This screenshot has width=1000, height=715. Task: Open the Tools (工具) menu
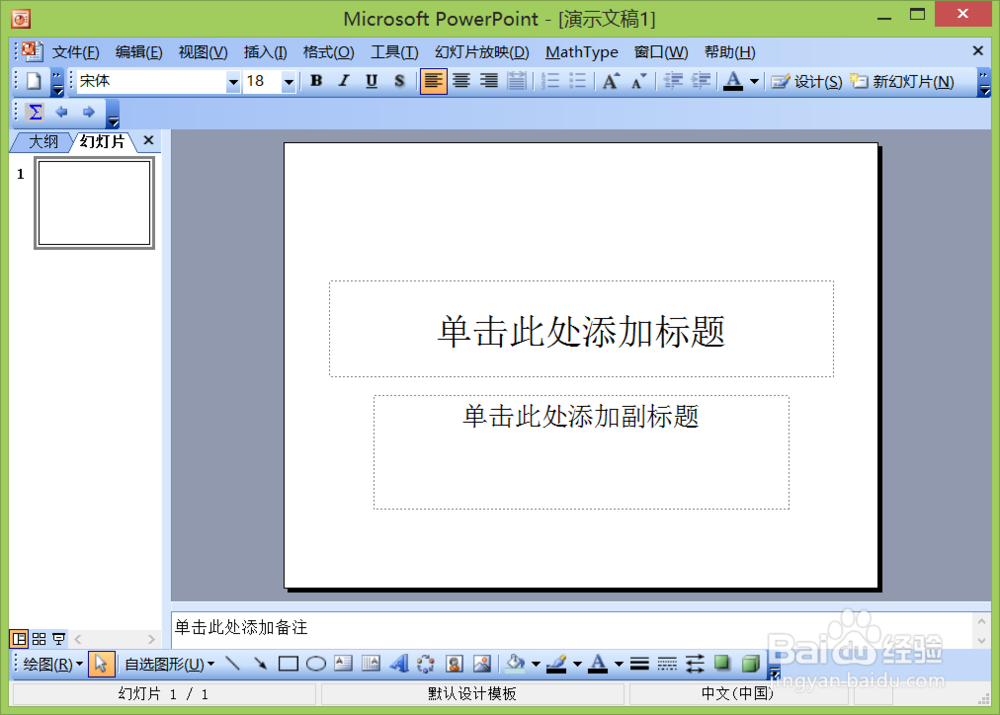[x=394, y=52]
